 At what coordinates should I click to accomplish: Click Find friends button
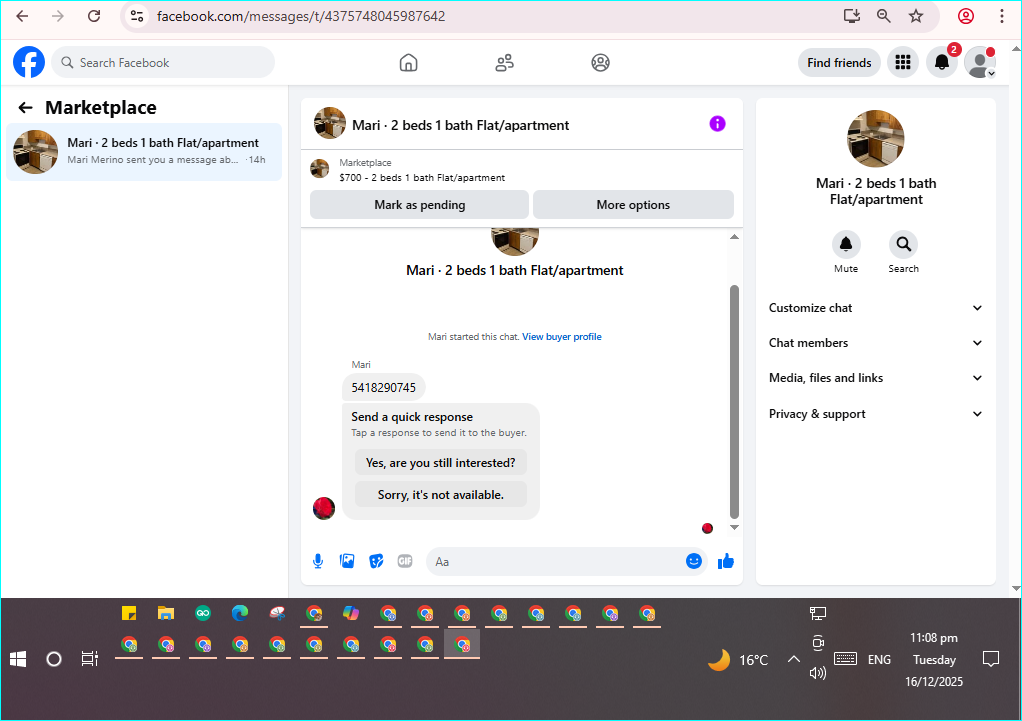point(839,63)
